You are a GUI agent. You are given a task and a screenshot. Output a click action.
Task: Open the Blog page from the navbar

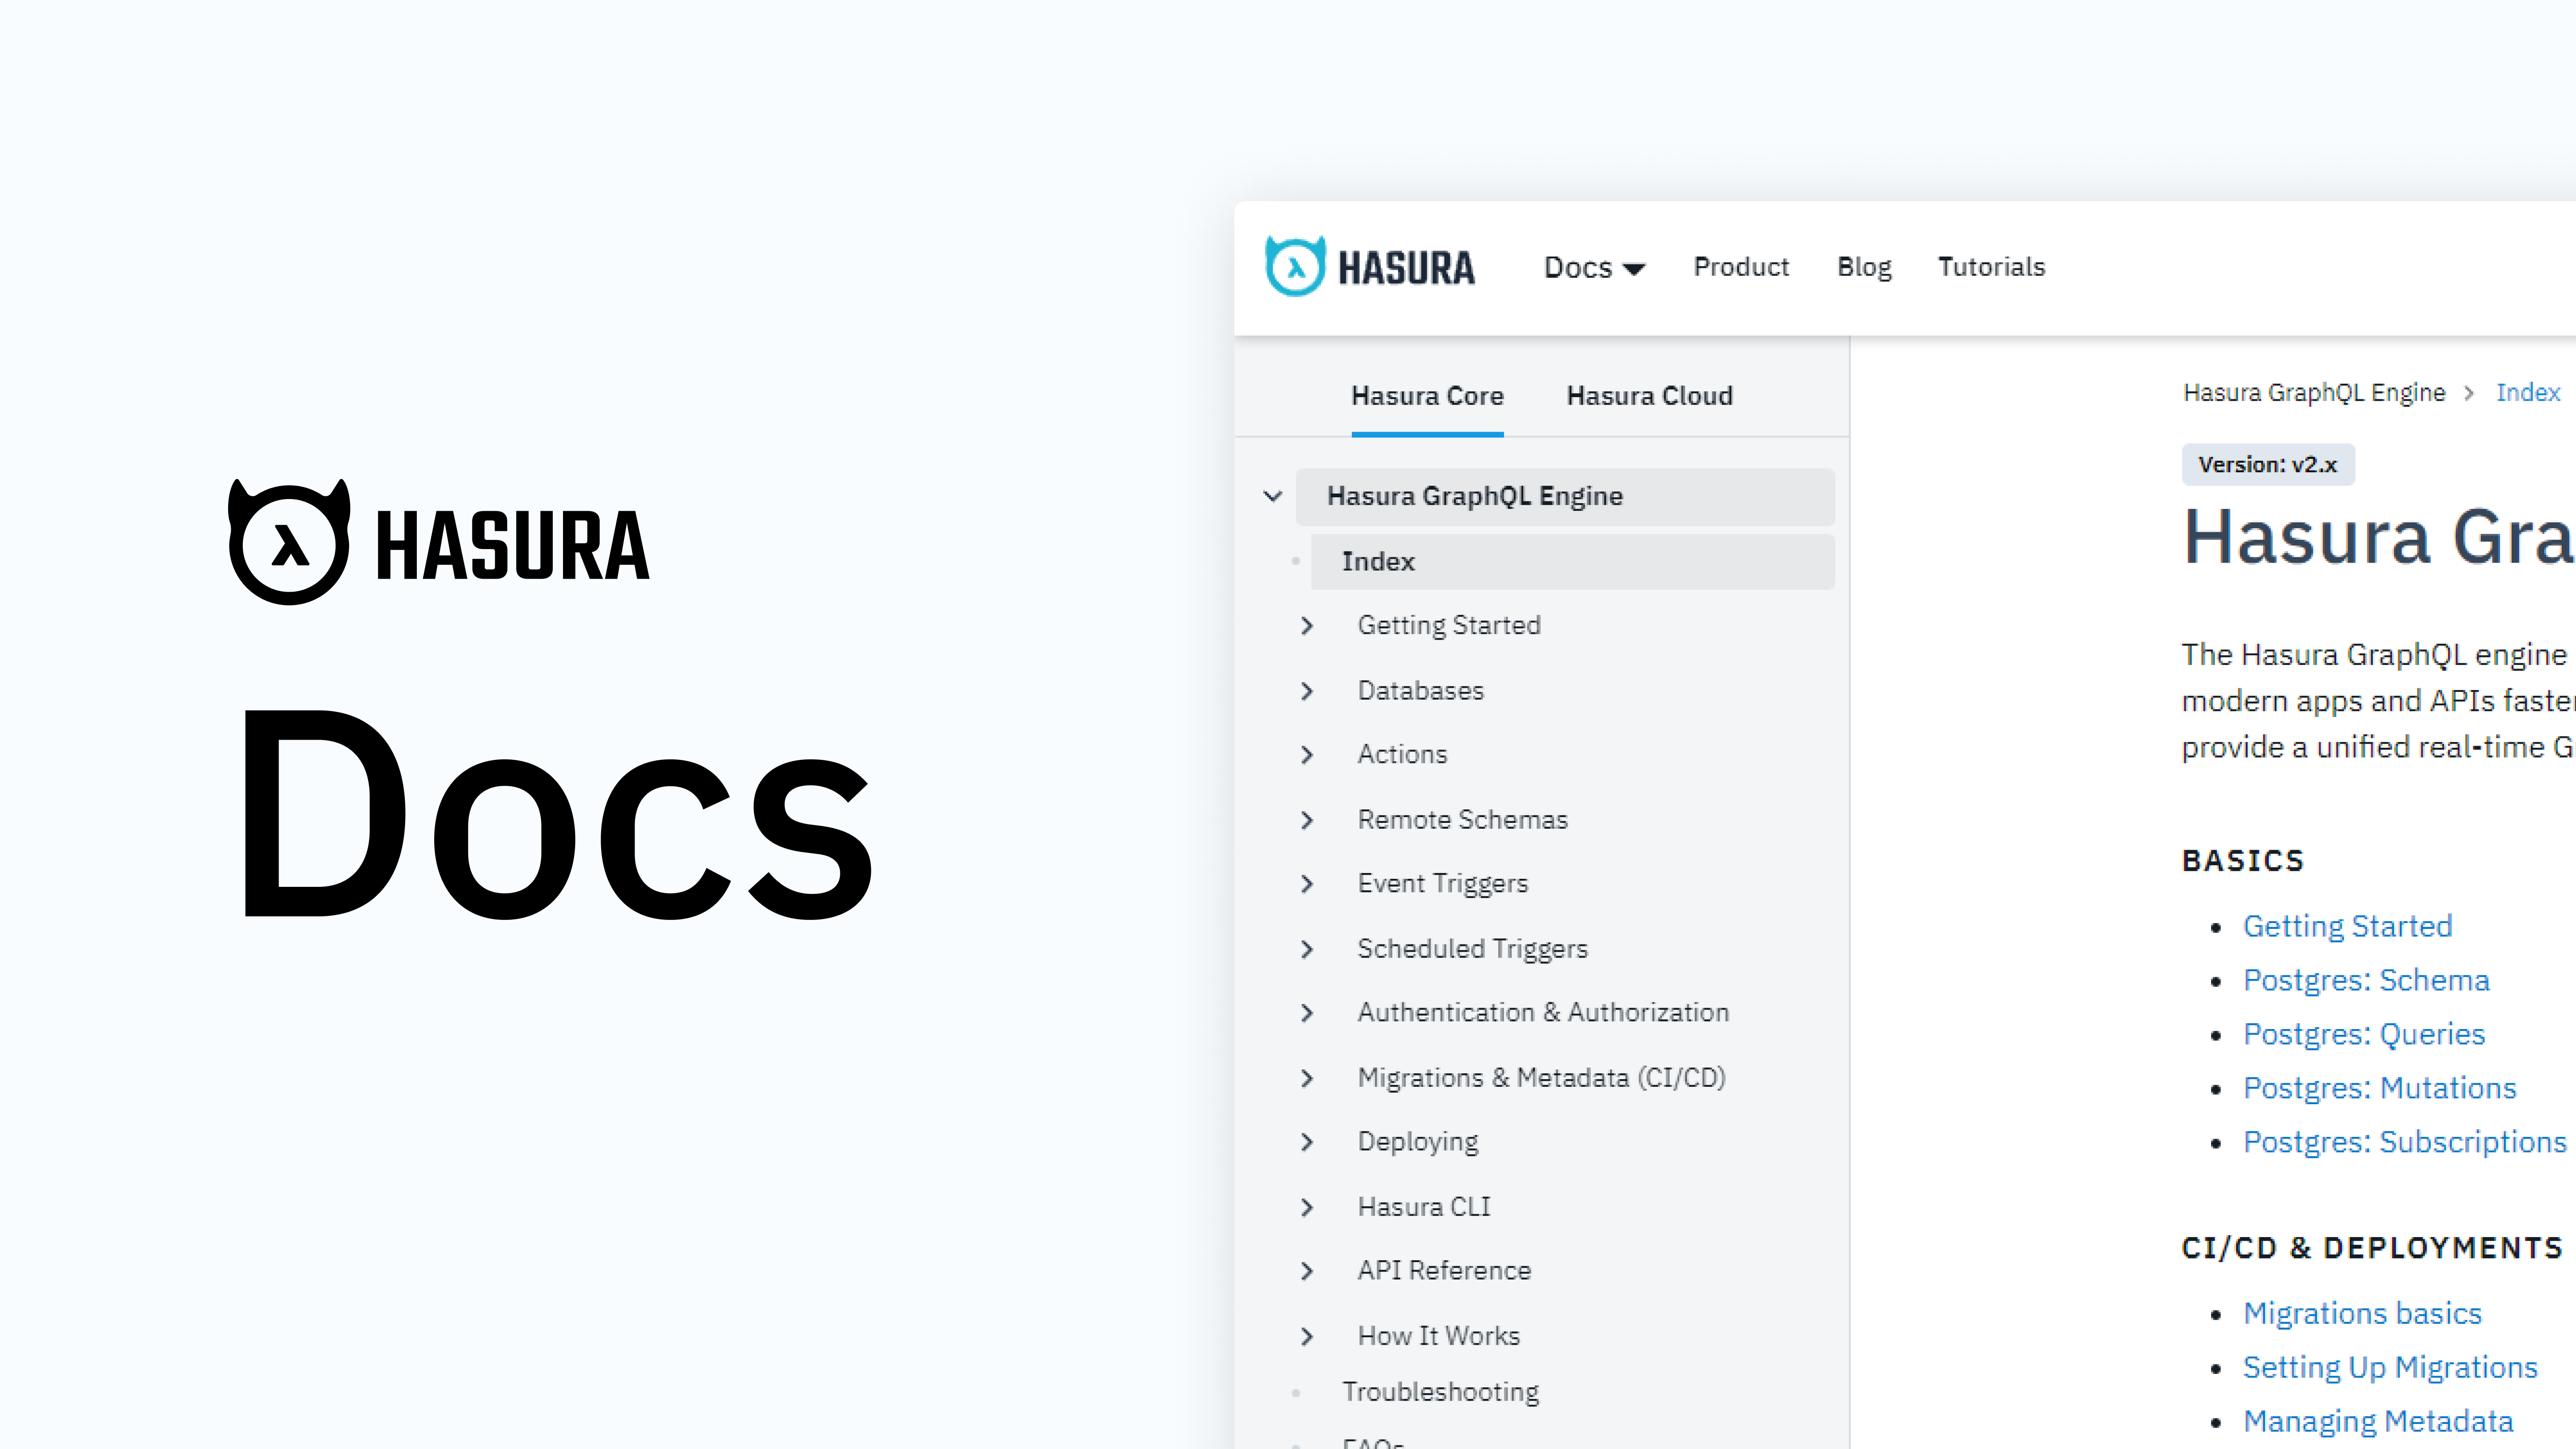[x=1863, y=267]
